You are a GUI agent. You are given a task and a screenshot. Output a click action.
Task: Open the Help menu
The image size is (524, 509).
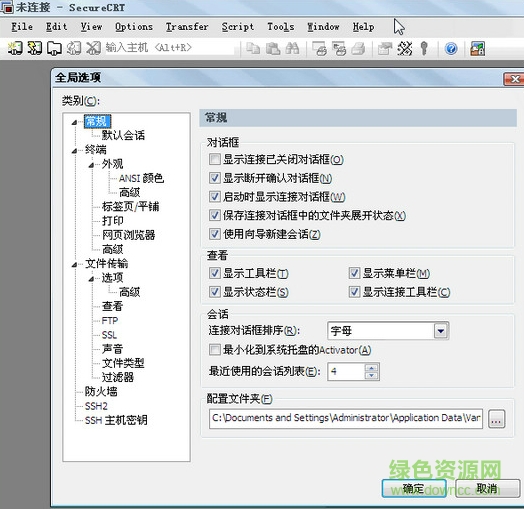[364, 27]
